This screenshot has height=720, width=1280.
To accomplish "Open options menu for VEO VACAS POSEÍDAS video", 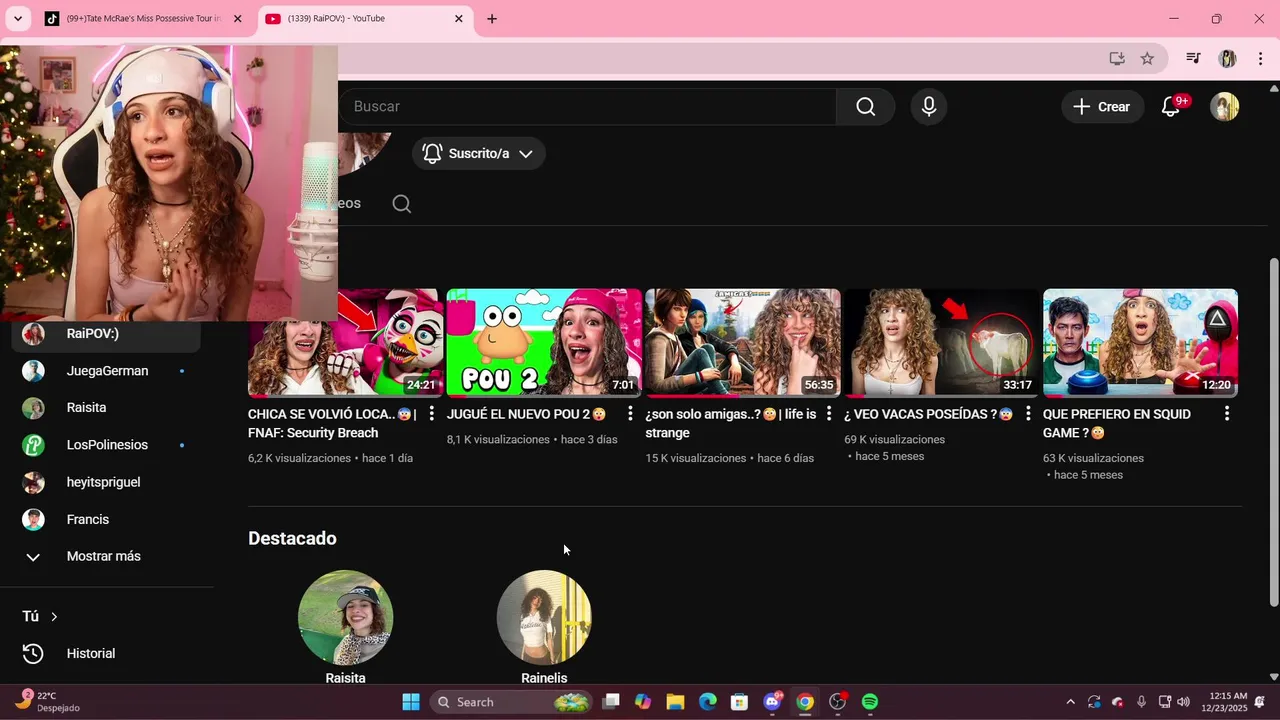I will (1028, 414).
